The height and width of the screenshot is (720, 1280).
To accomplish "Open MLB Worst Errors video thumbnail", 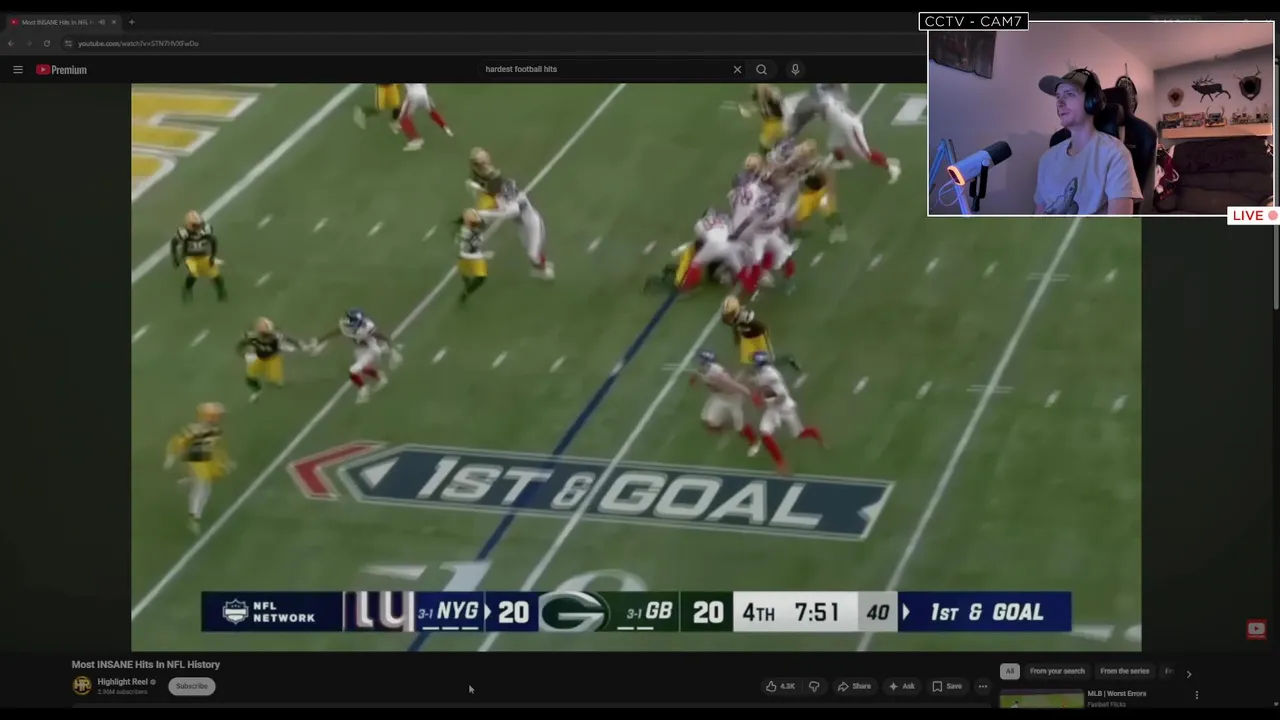I will pyautogui.click(x=1041, y=698).
